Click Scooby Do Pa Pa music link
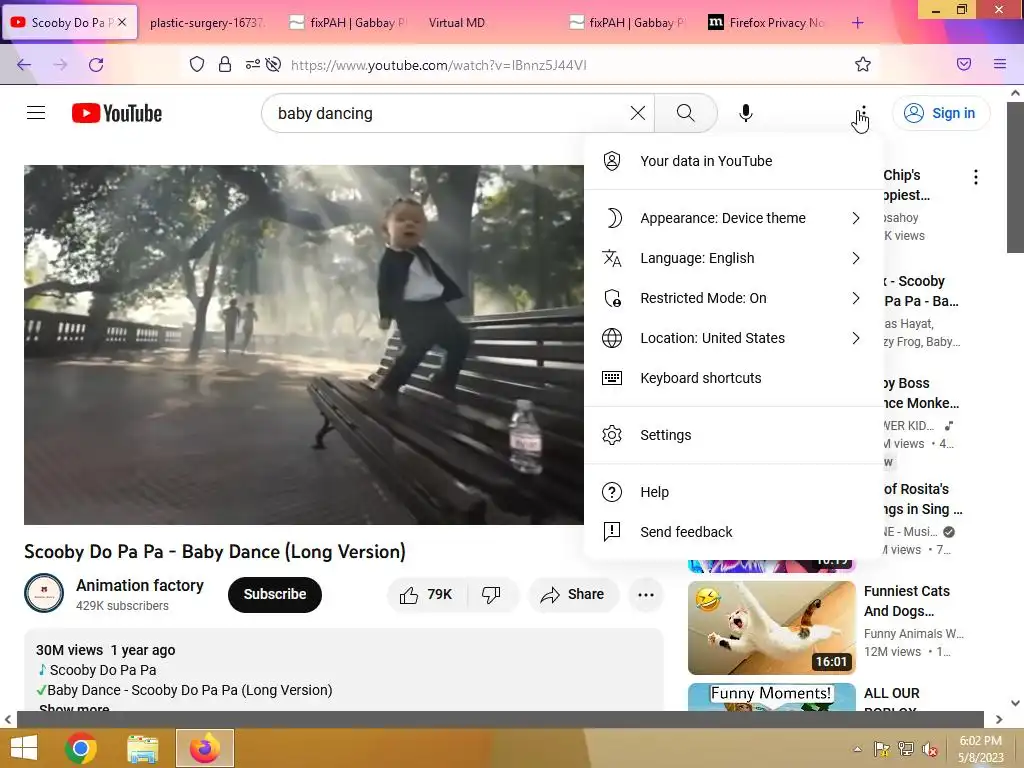Viewport: 1024px width, 768px height. [x=103, y=670]
